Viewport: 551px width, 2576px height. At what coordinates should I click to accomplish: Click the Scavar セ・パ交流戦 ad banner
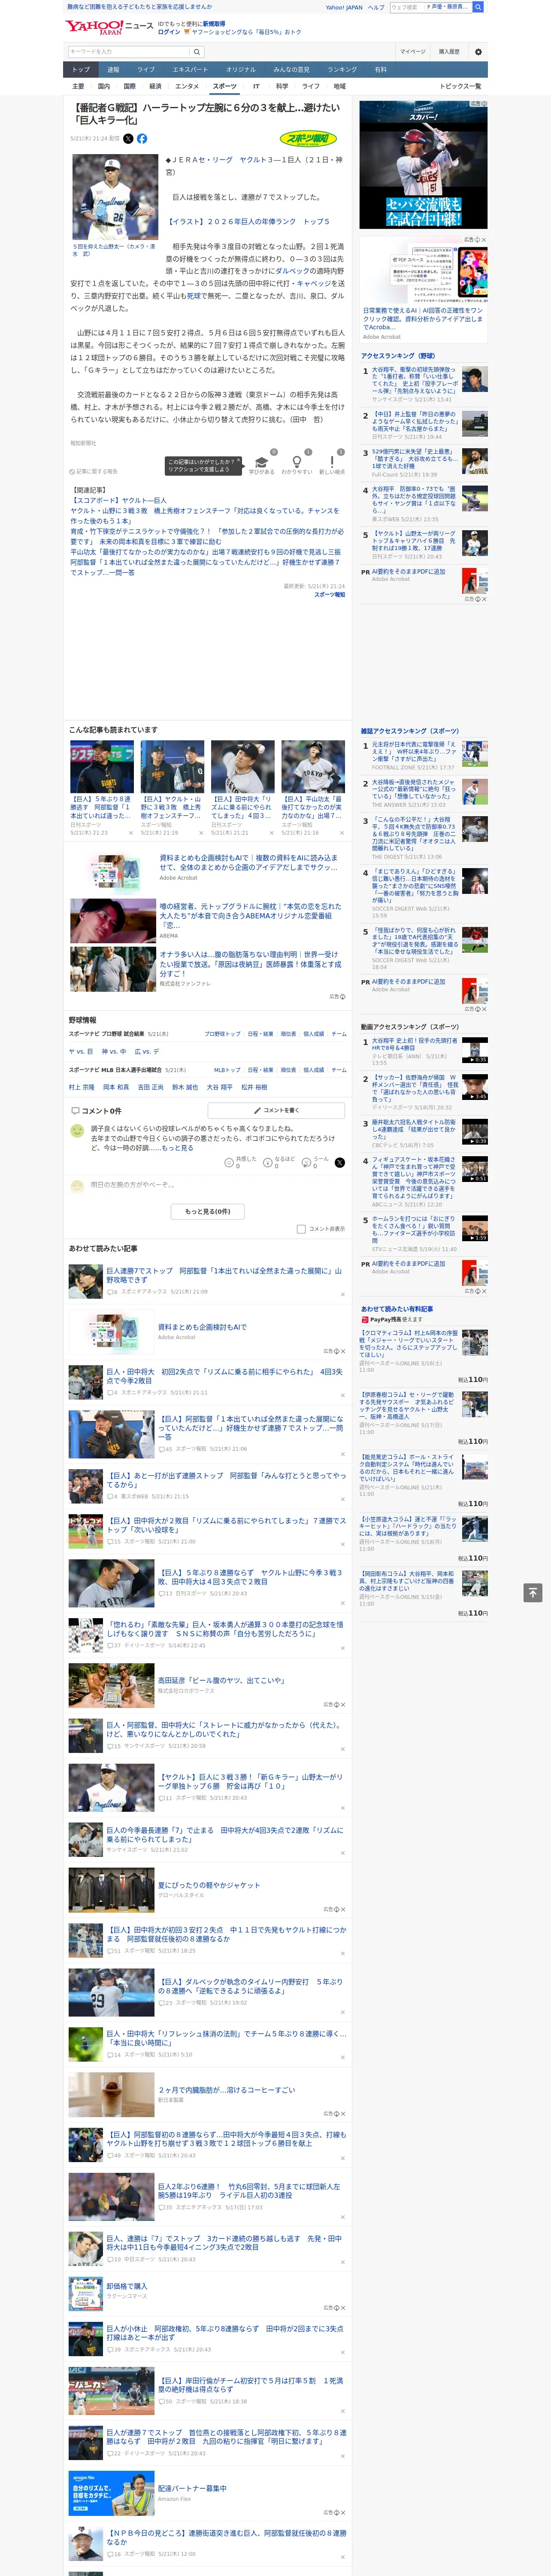[x=424, y=165]
